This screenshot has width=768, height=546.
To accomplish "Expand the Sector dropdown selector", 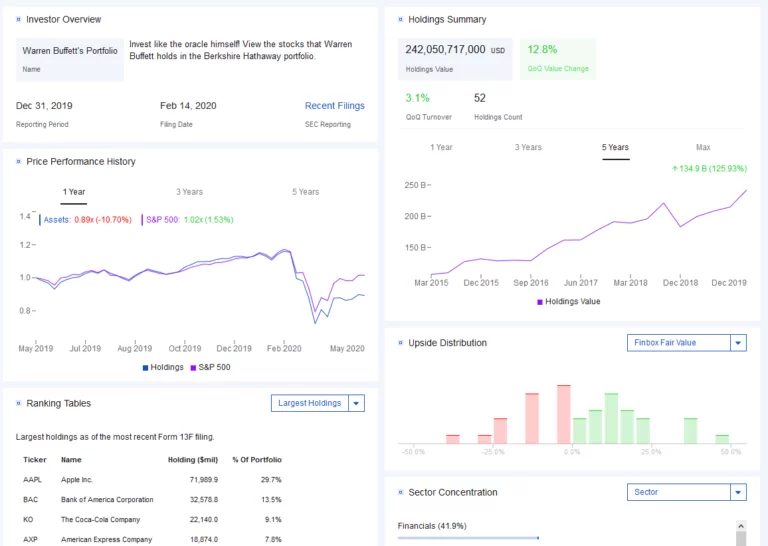I will pos(689,492).
